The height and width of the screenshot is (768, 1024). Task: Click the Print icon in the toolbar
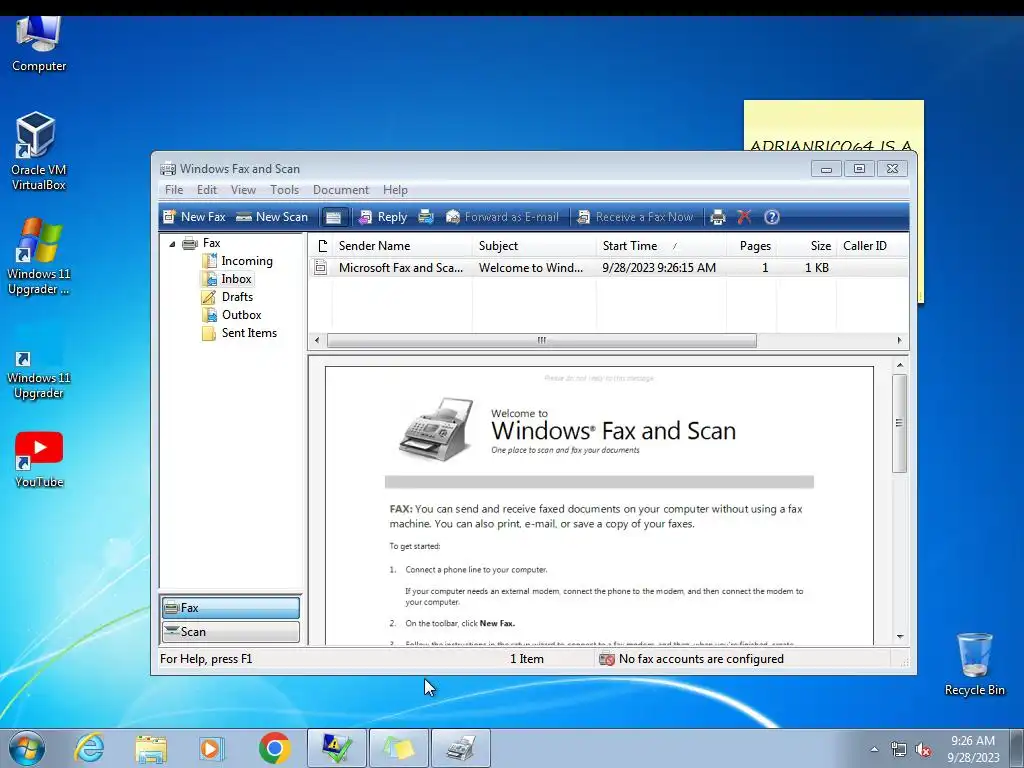pyautogui.click(x=718, y=217)
